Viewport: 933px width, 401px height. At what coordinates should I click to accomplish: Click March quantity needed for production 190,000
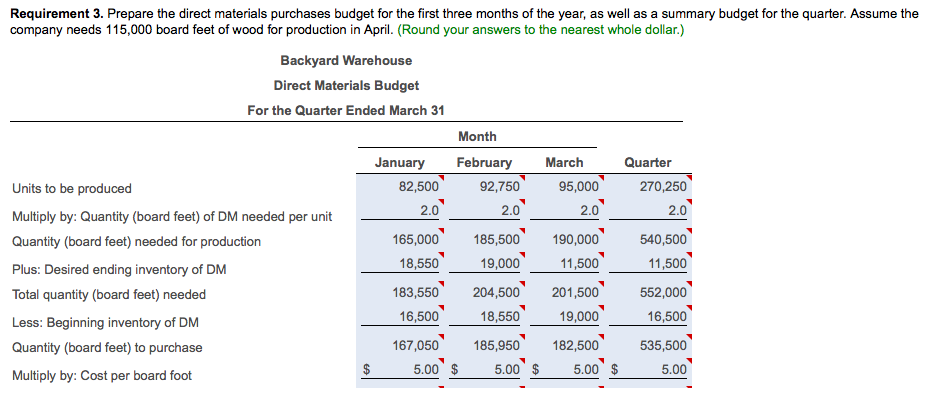coord(576,240)
